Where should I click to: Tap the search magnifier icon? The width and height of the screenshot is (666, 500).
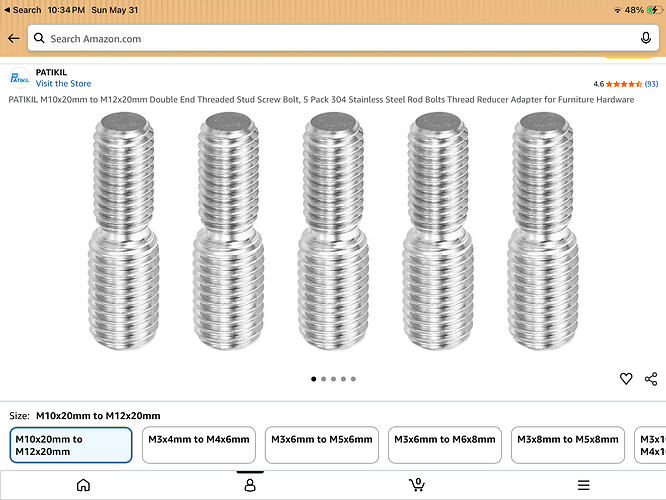coord(39,38)
